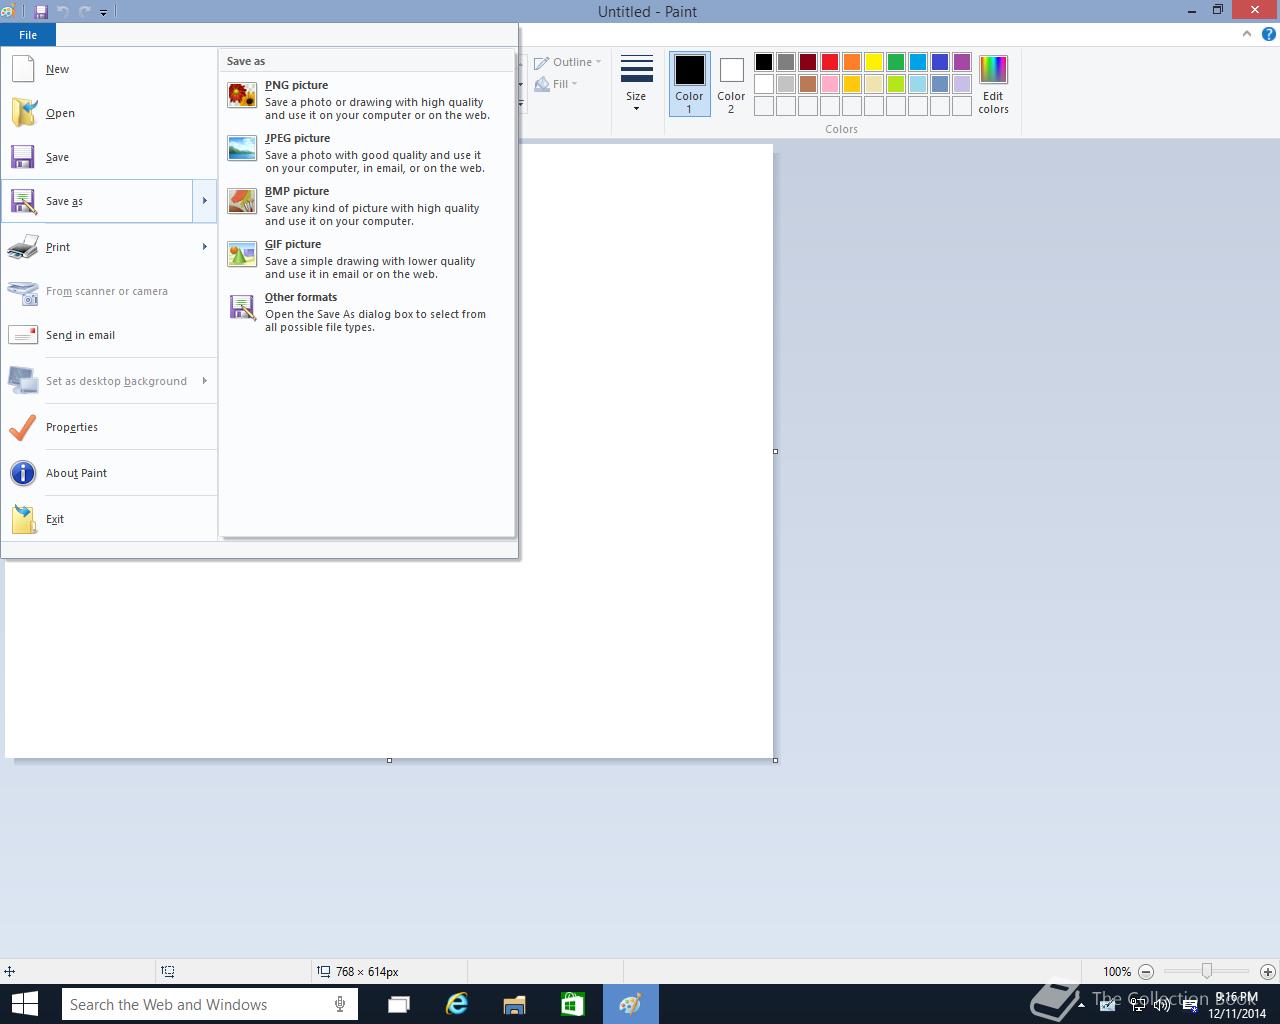Select Other formats save option
Screen dimensions: 1280x1024
coord(367,312)
